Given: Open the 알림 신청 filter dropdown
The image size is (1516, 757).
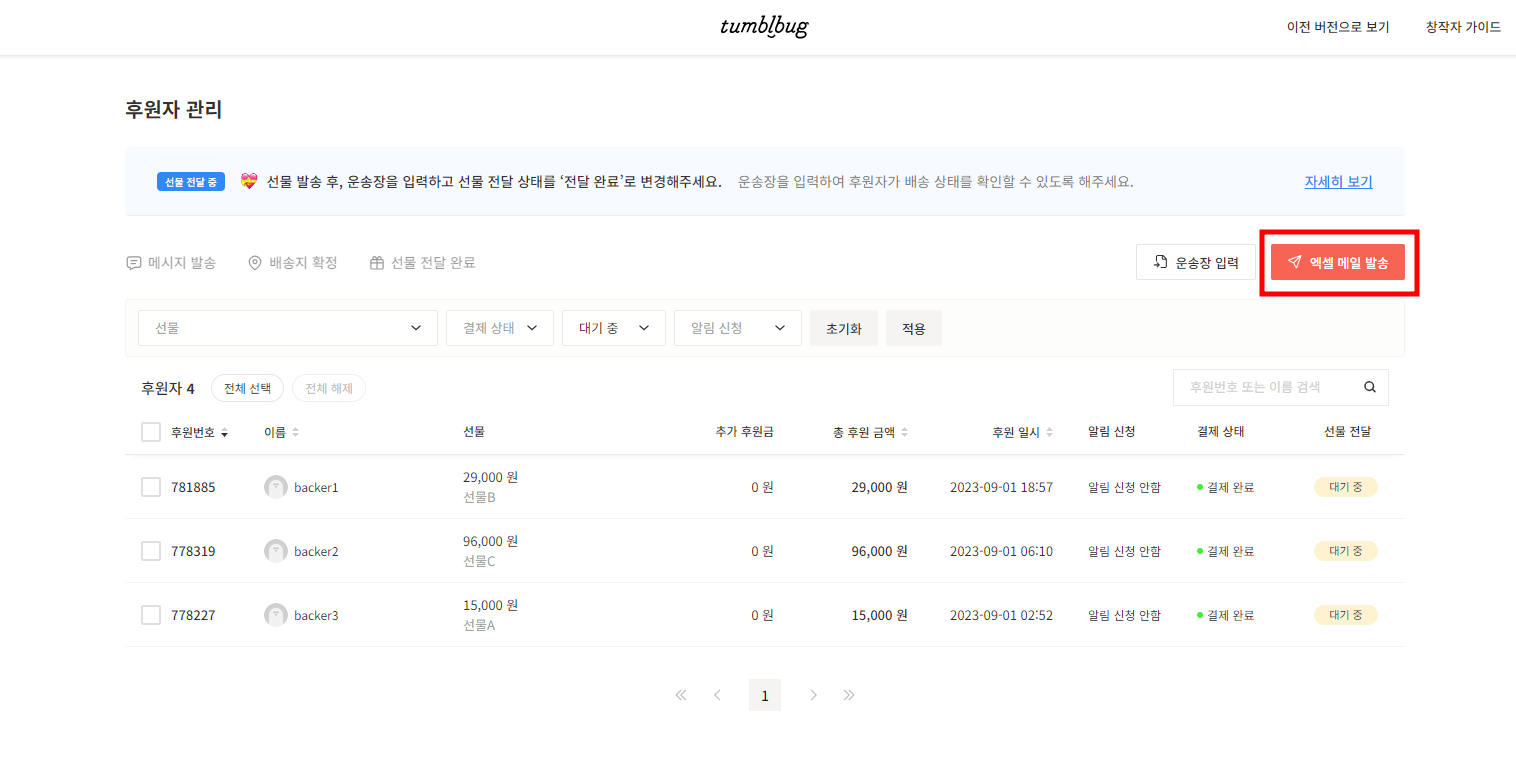Looking at the screenshot, I should coord(738,328).
